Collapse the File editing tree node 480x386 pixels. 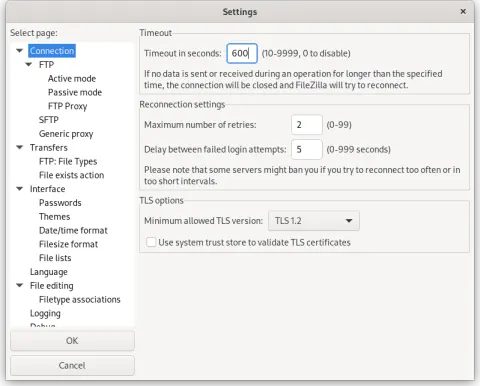pyautogui.click(x=20, y=286)
